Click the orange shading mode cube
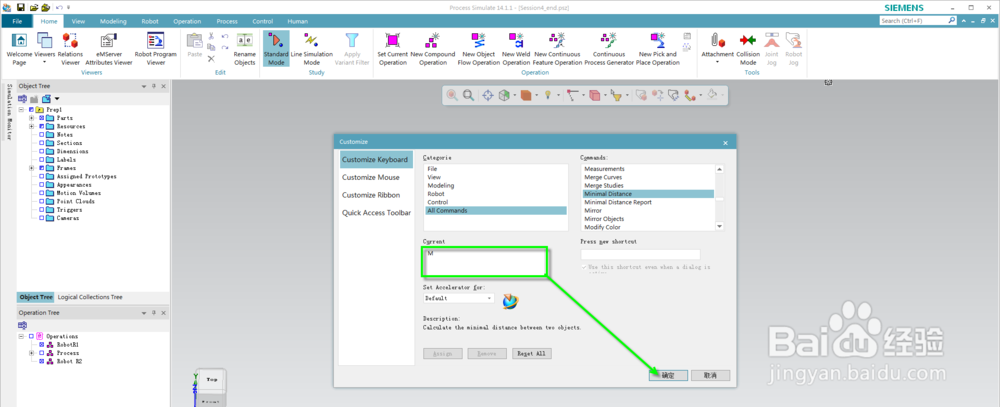This screenshot has height=407, width=1000. 526,95
